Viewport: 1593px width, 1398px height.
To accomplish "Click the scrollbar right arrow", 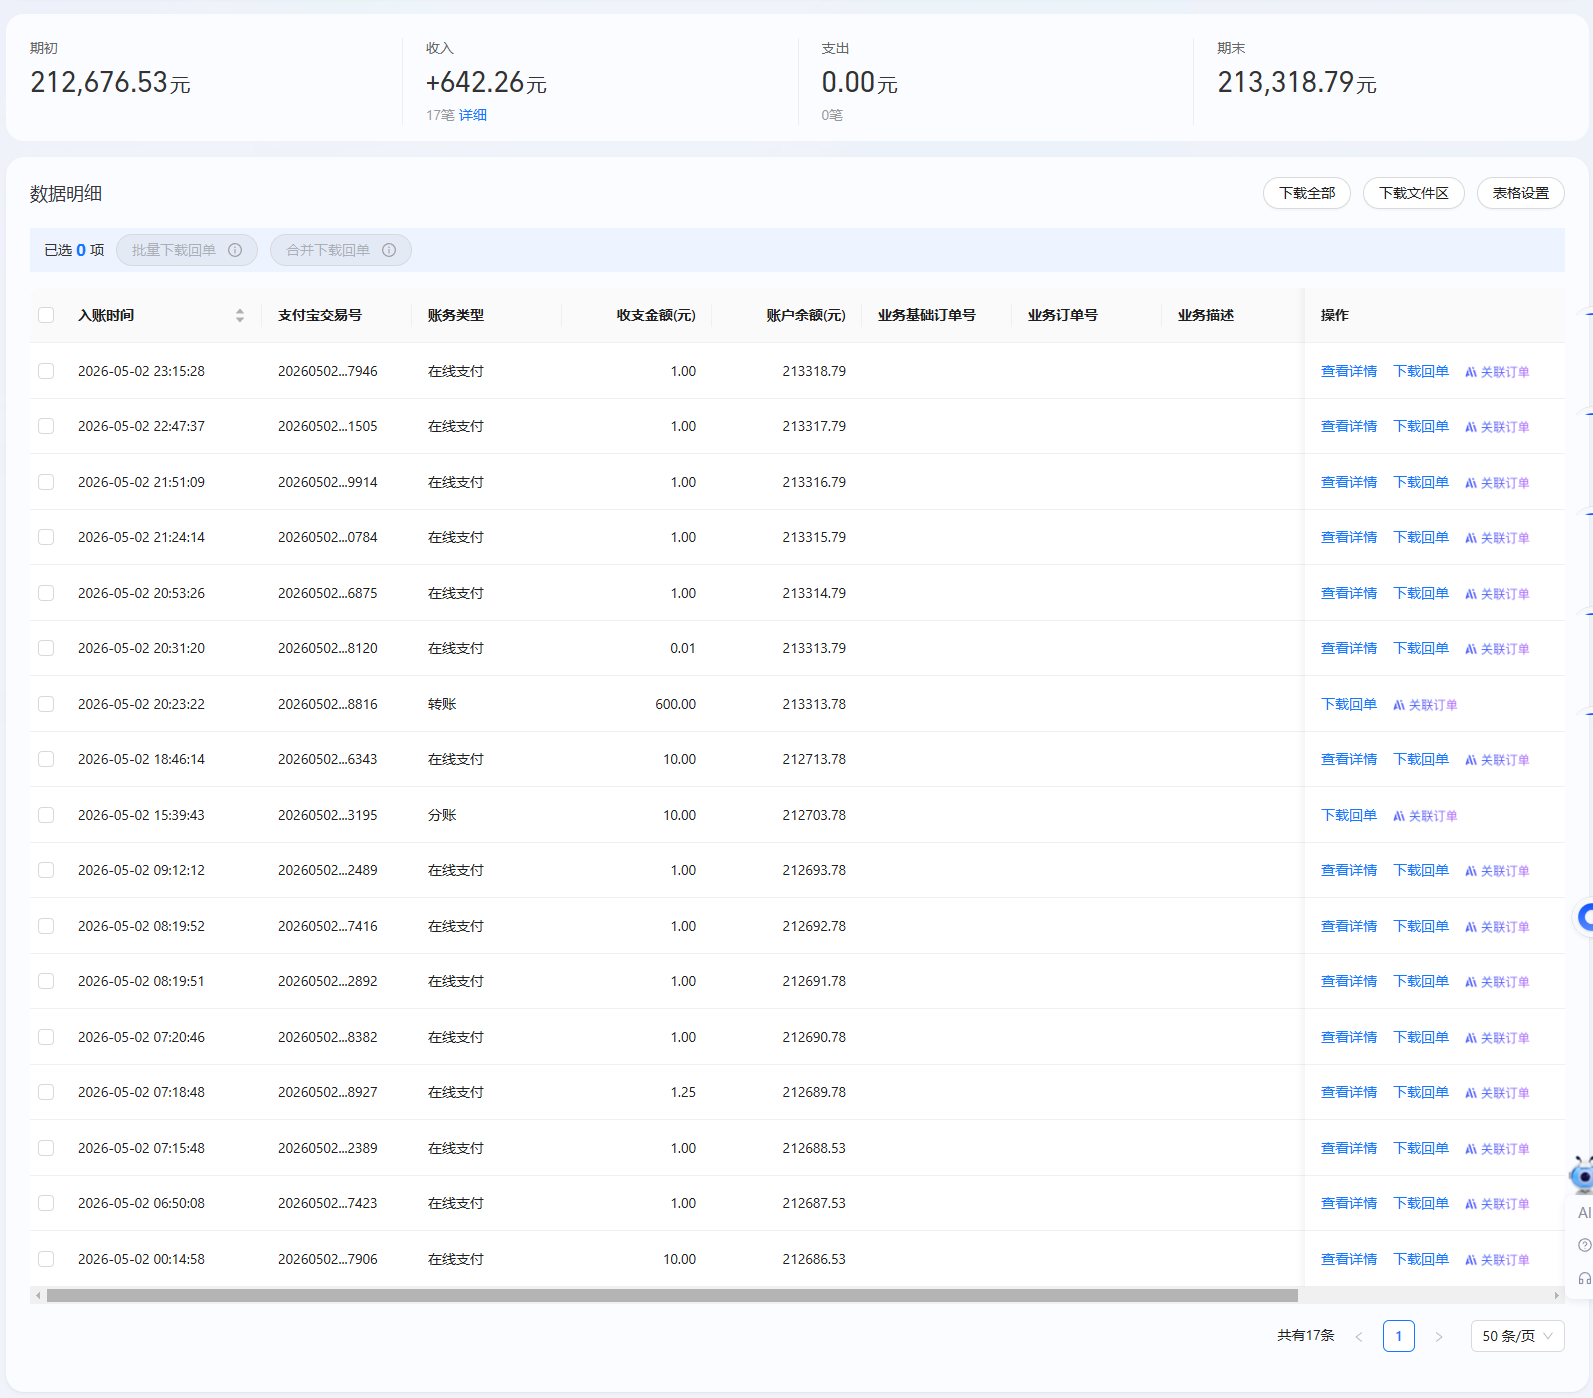I will point(1557,1295).
